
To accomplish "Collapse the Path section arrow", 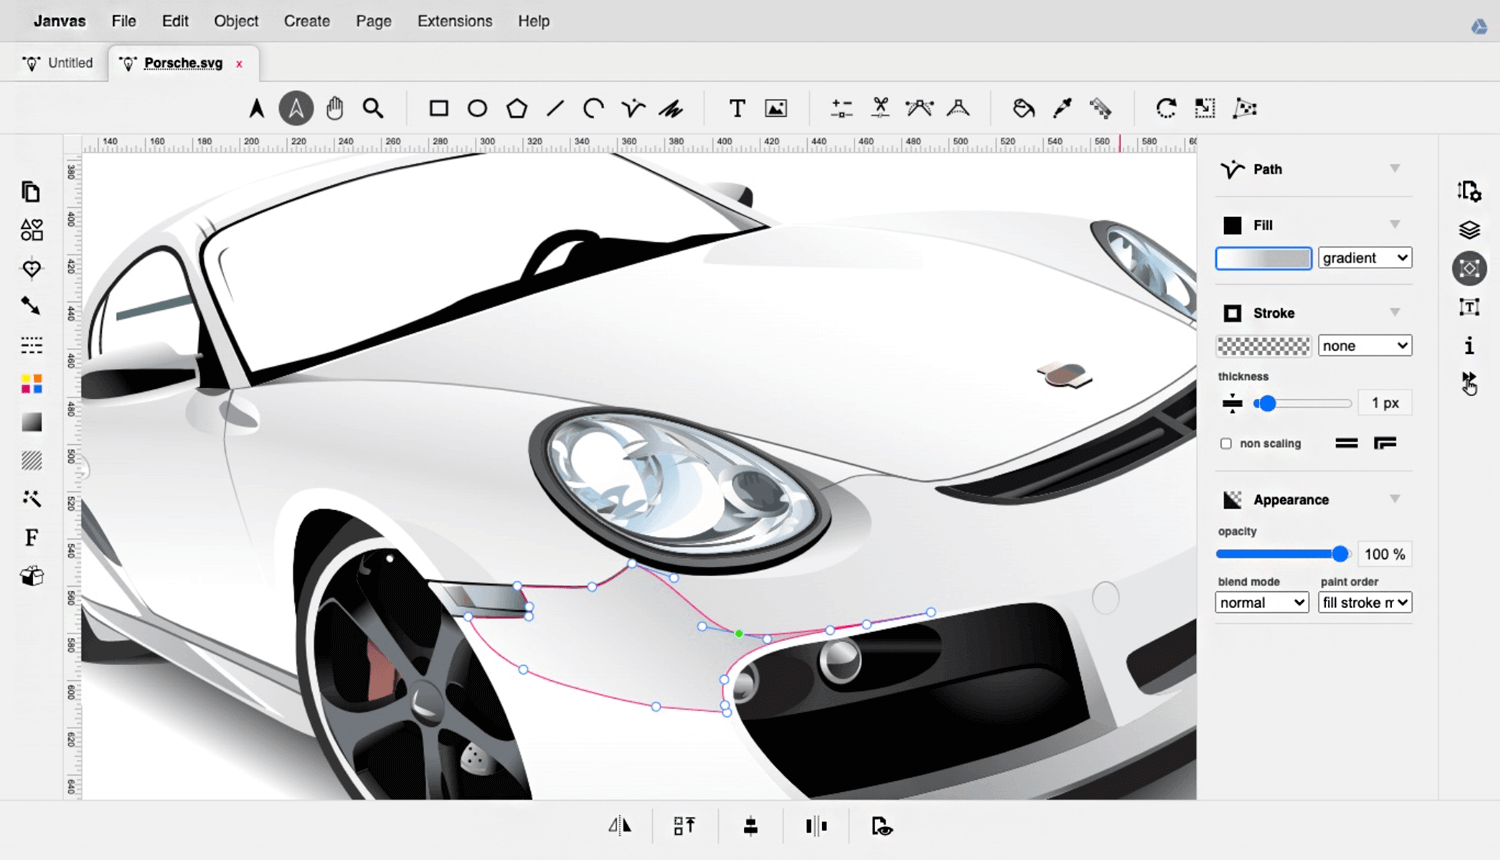I will coord(1395,168).
